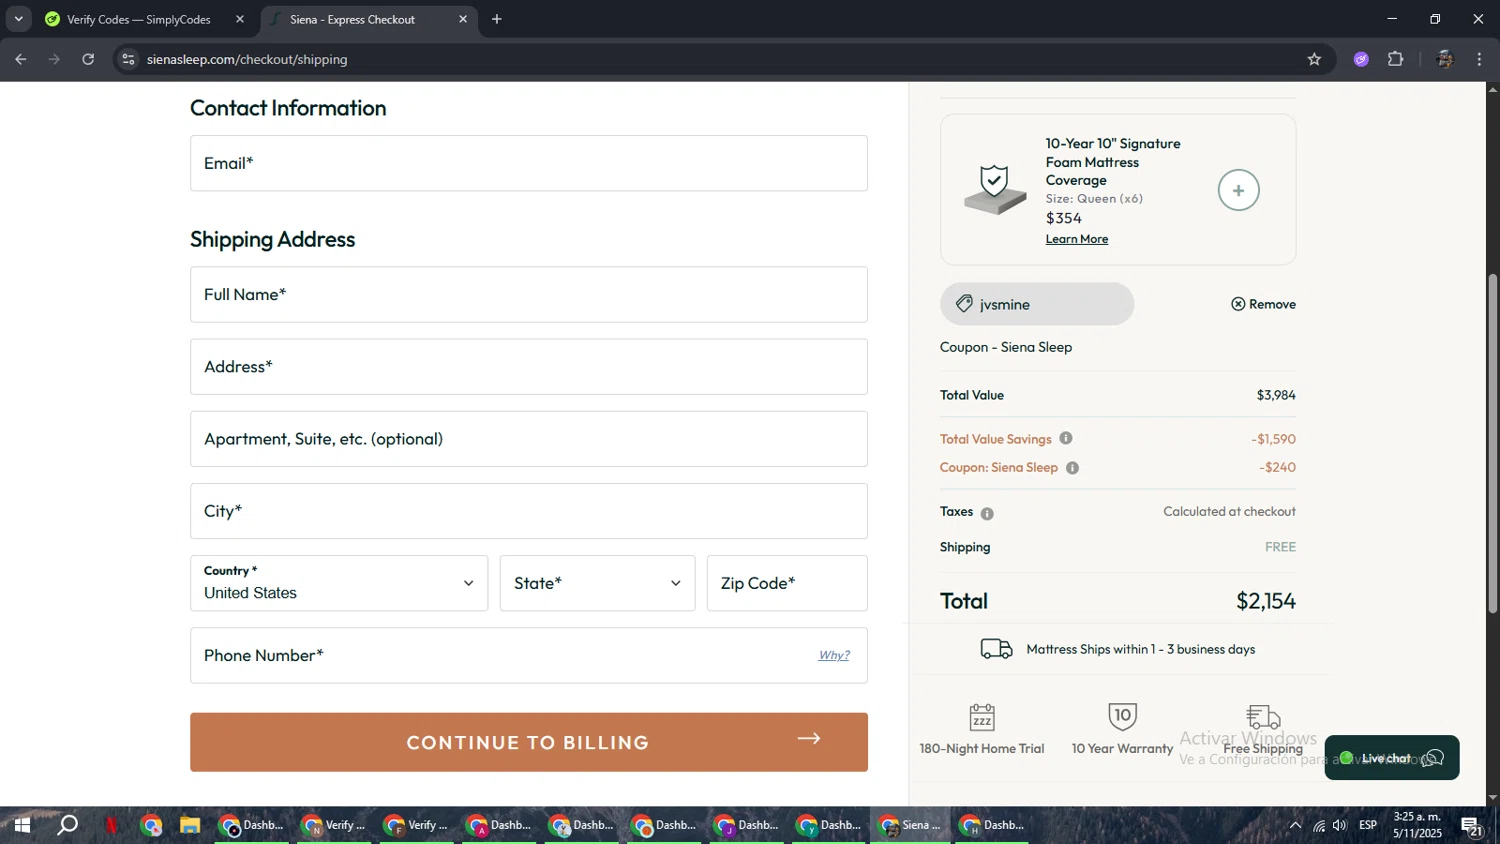Open File Explorer from taskbar

pyautogui.click(x=190, y=825)
